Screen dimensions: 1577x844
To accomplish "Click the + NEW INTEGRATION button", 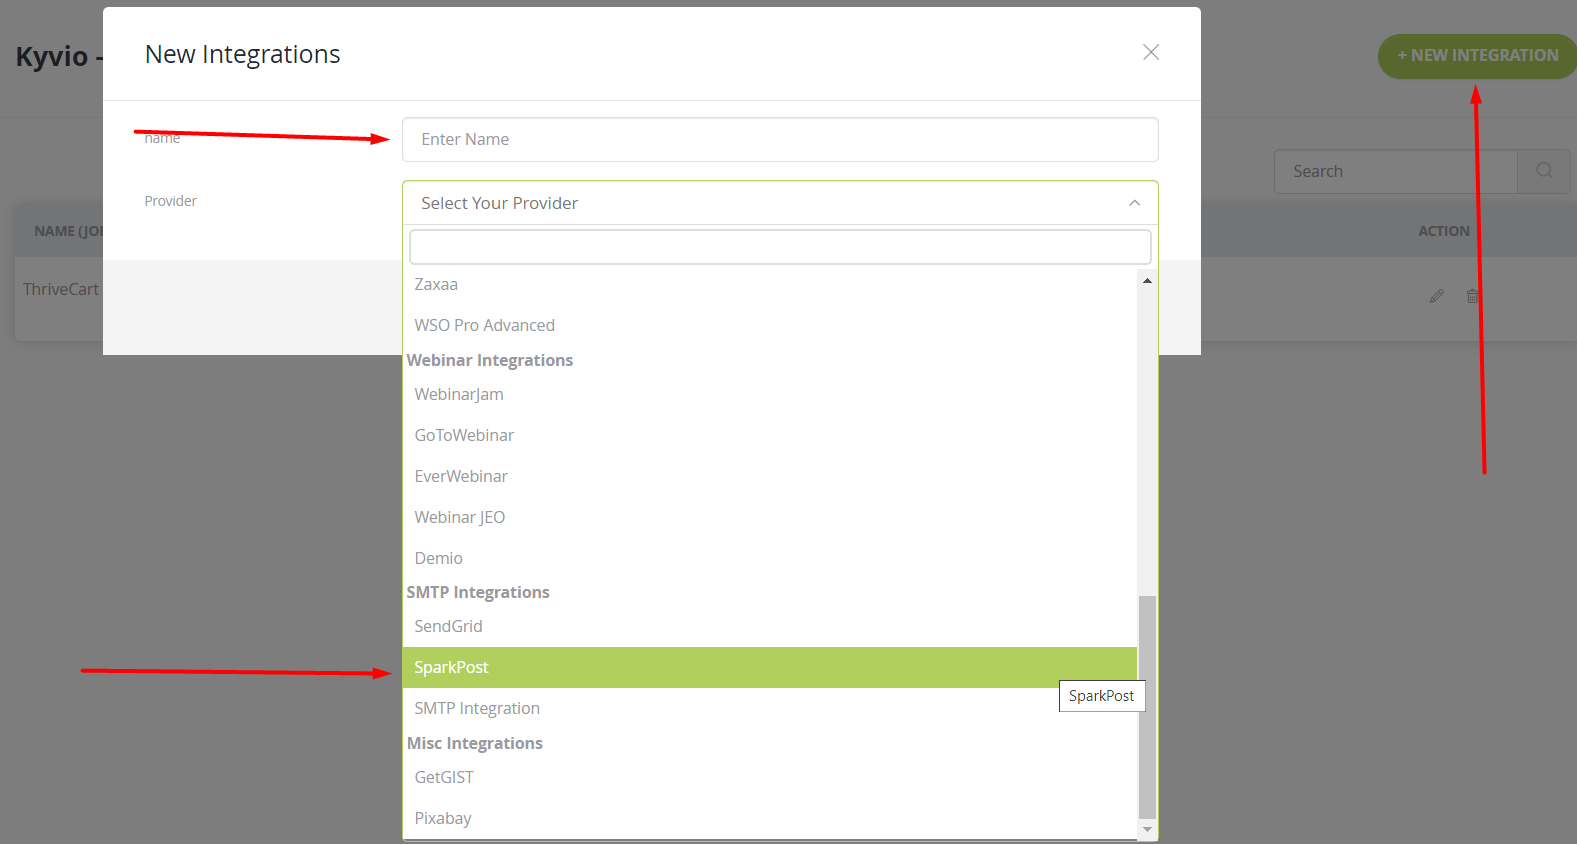I will click(1477, 56).
